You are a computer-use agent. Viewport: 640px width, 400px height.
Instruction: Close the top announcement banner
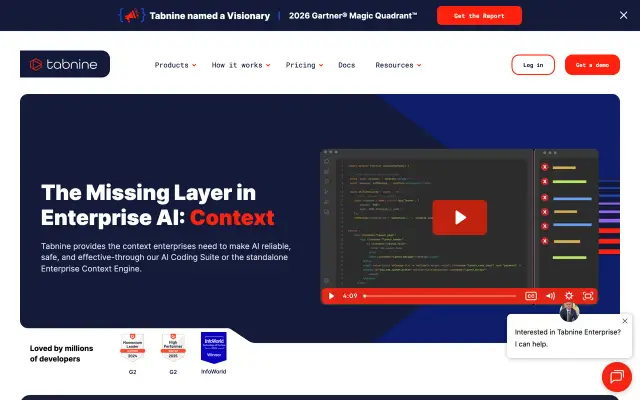pyautogui.click(x=623, y=15)
